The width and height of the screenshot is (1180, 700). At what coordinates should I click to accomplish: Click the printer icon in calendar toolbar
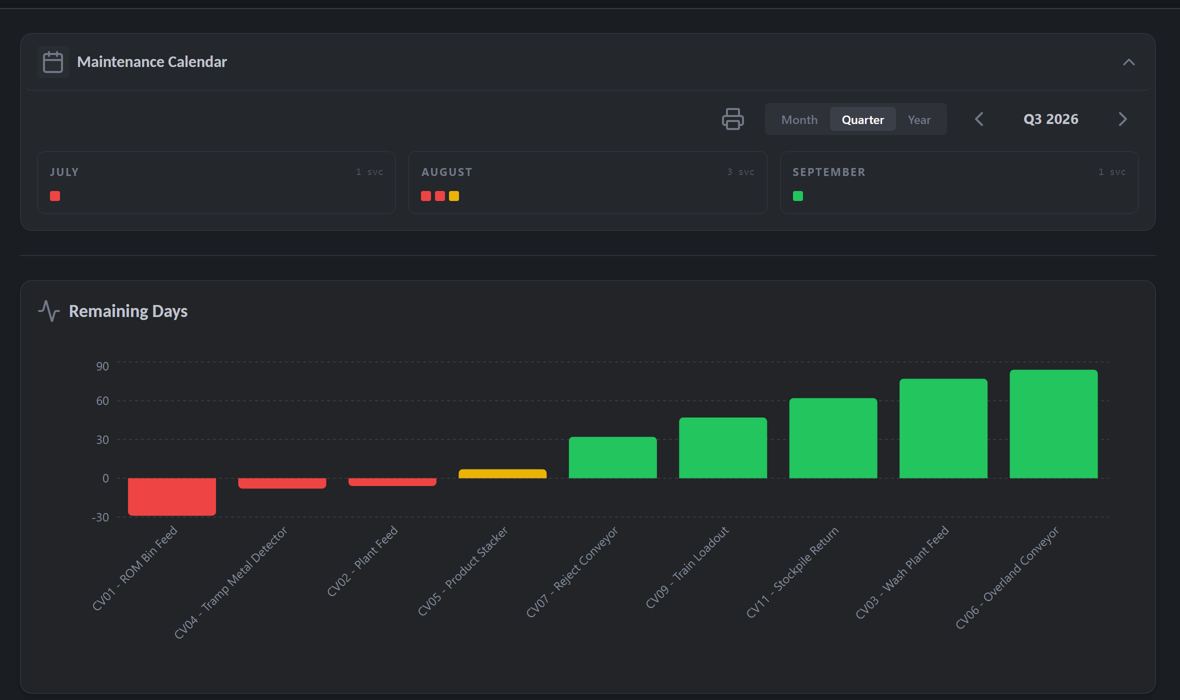click(x=732, y=119)
